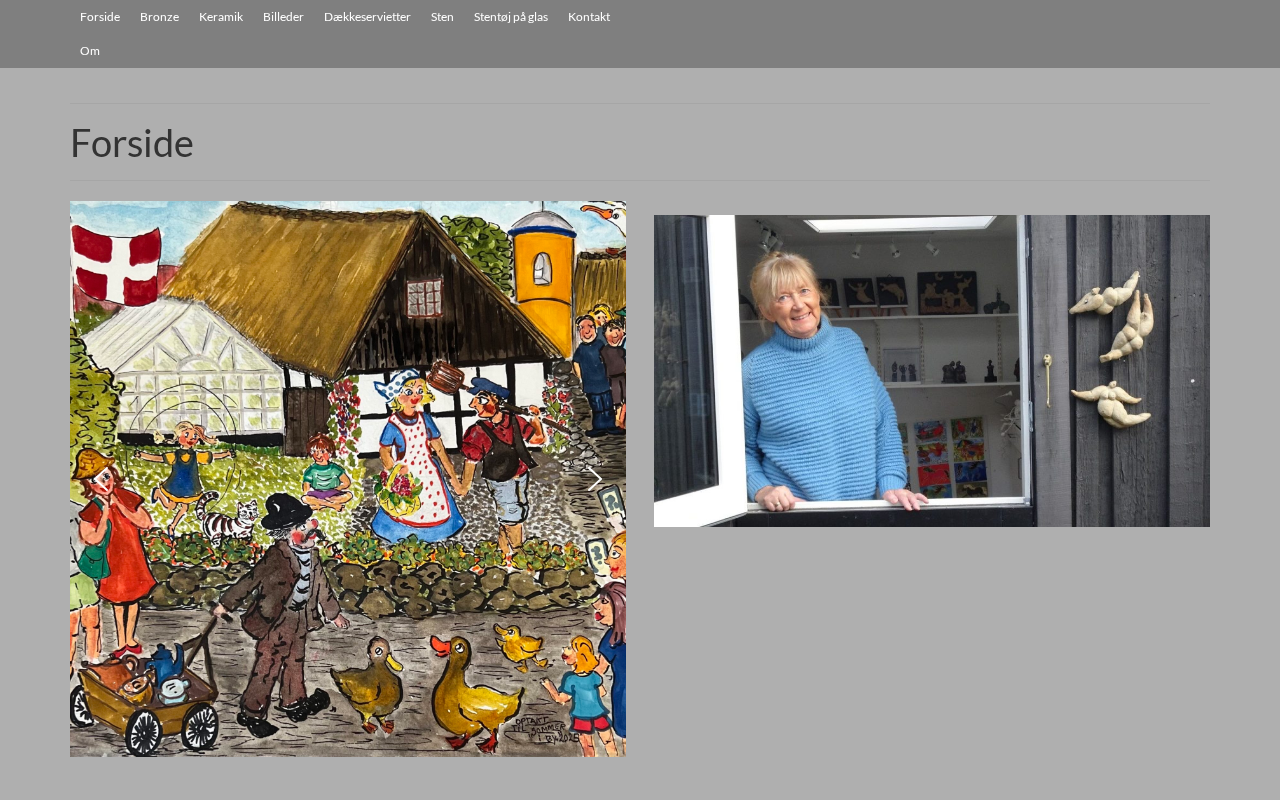Select Dækkeservietter from the navigation bar

coord(367,17)
